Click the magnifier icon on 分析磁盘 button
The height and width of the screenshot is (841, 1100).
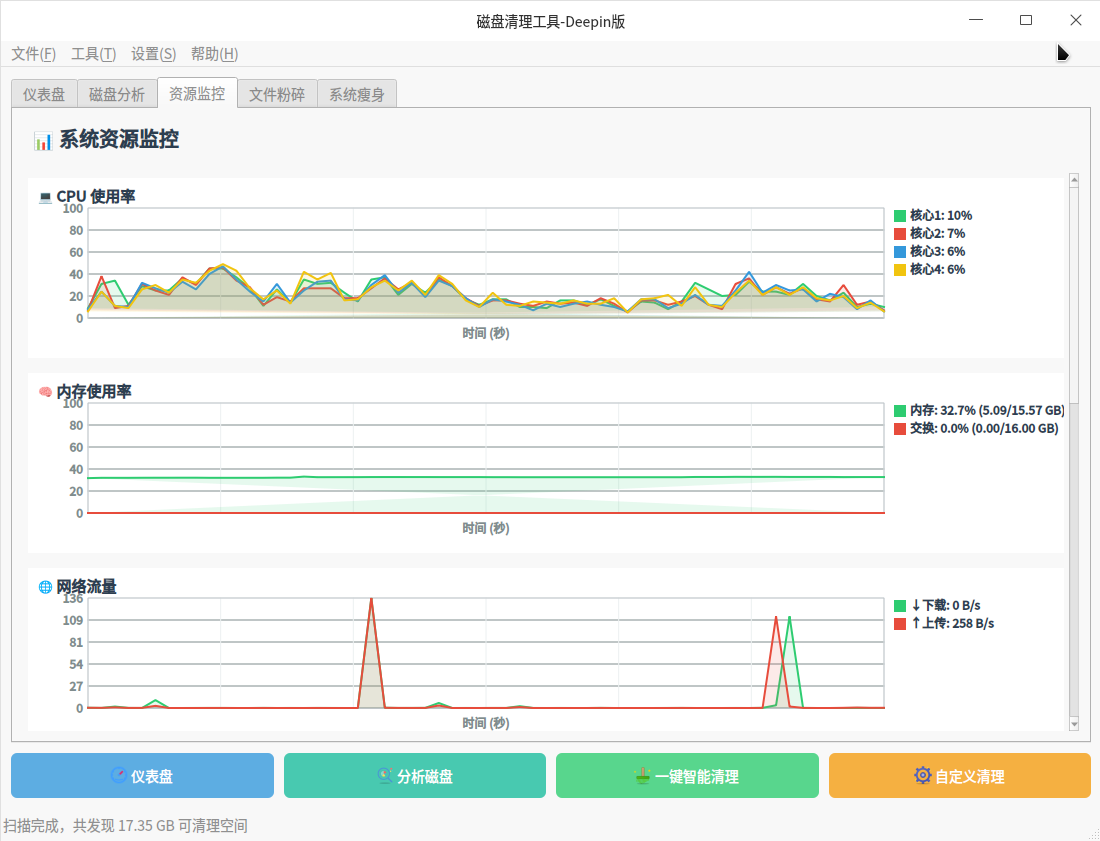[x=385, y=776]
